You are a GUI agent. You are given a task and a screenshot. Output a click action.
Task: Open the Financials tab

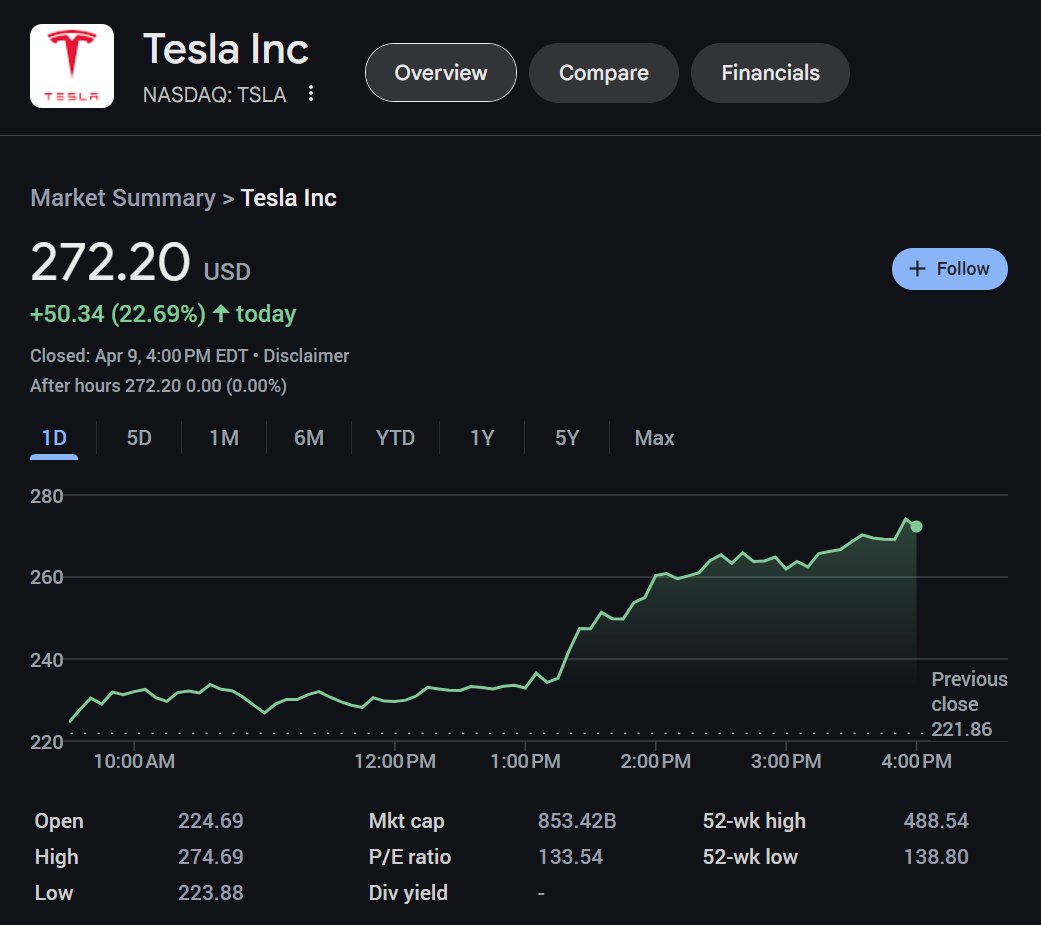(770, 72)
